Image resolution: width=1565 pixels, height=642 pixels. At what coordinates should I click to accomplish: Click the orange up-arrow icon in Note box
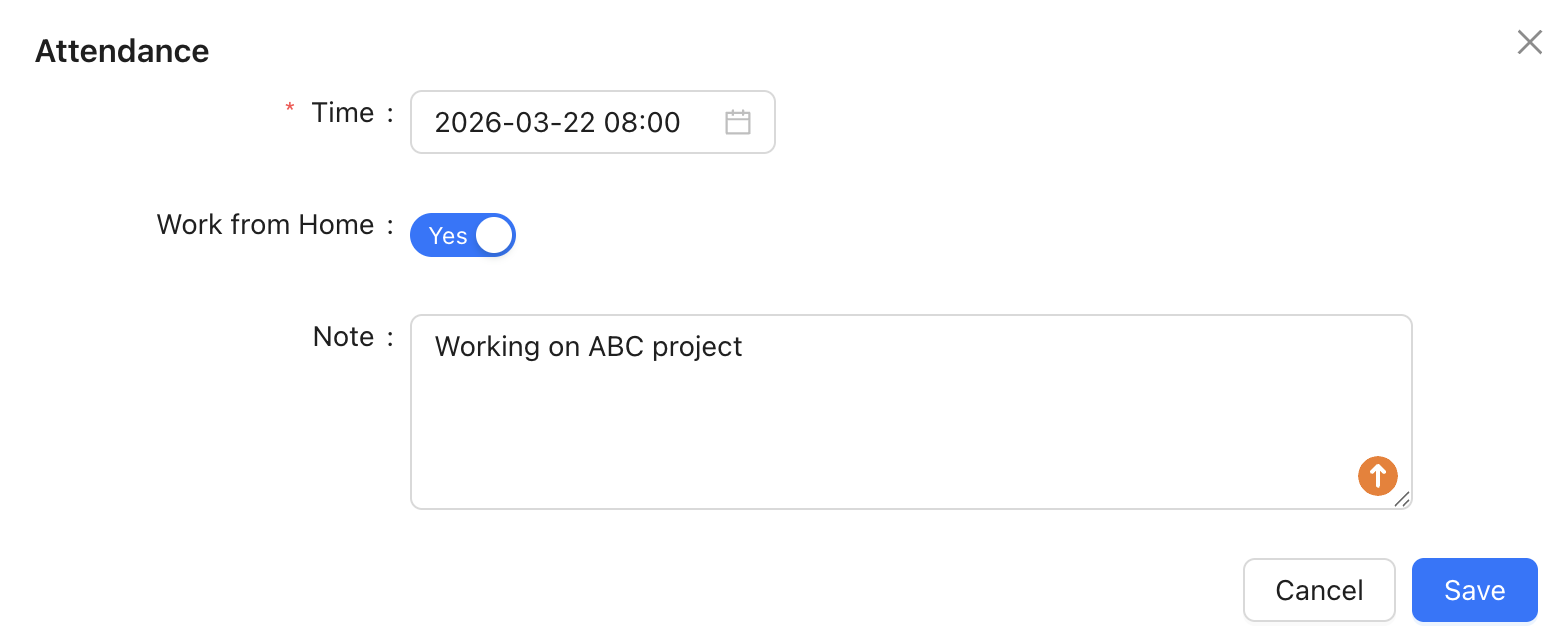tap(1377, 475)
